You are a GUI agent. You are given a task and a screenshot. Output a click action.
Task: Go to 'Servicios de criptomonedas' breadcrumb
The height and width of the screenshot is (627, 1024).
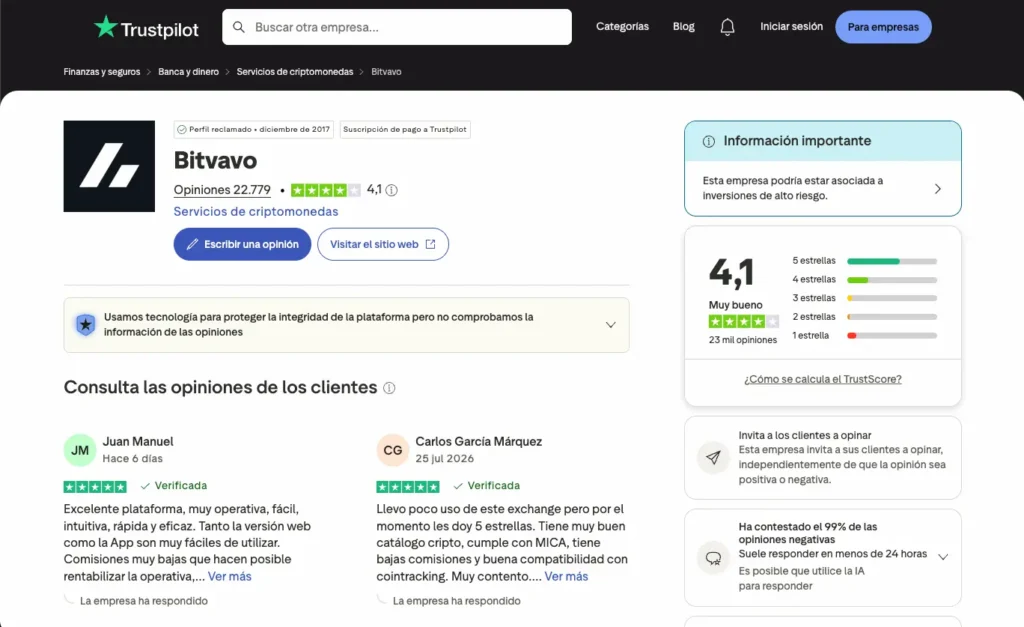tap(295, 72)
